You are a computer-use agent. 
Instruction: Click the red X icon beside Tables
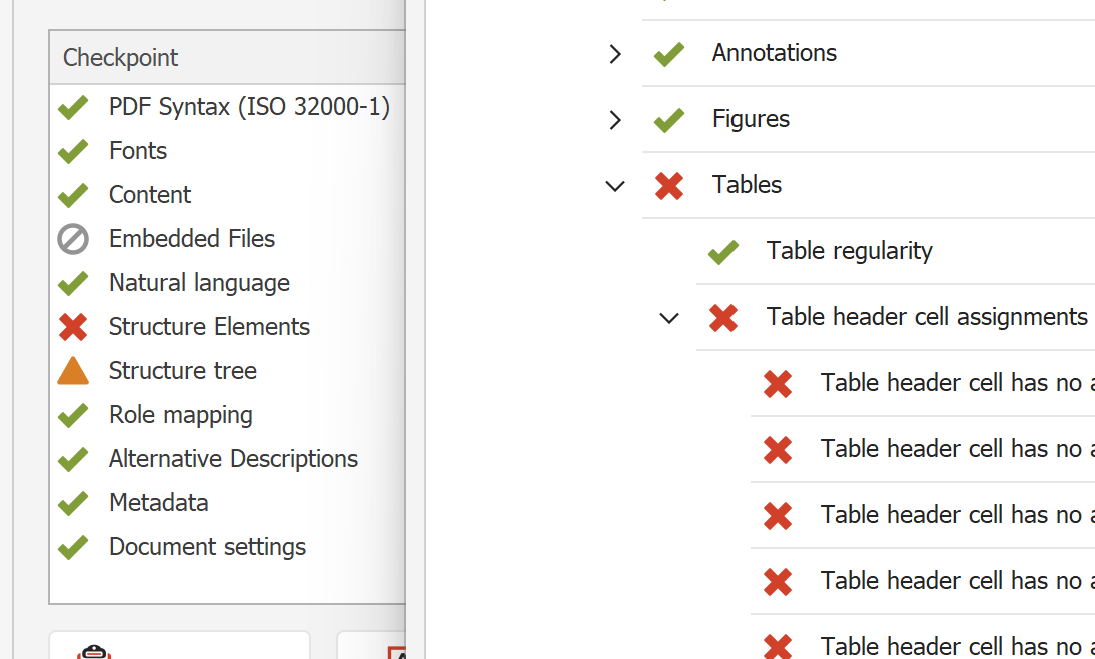(x=669, y=185)
